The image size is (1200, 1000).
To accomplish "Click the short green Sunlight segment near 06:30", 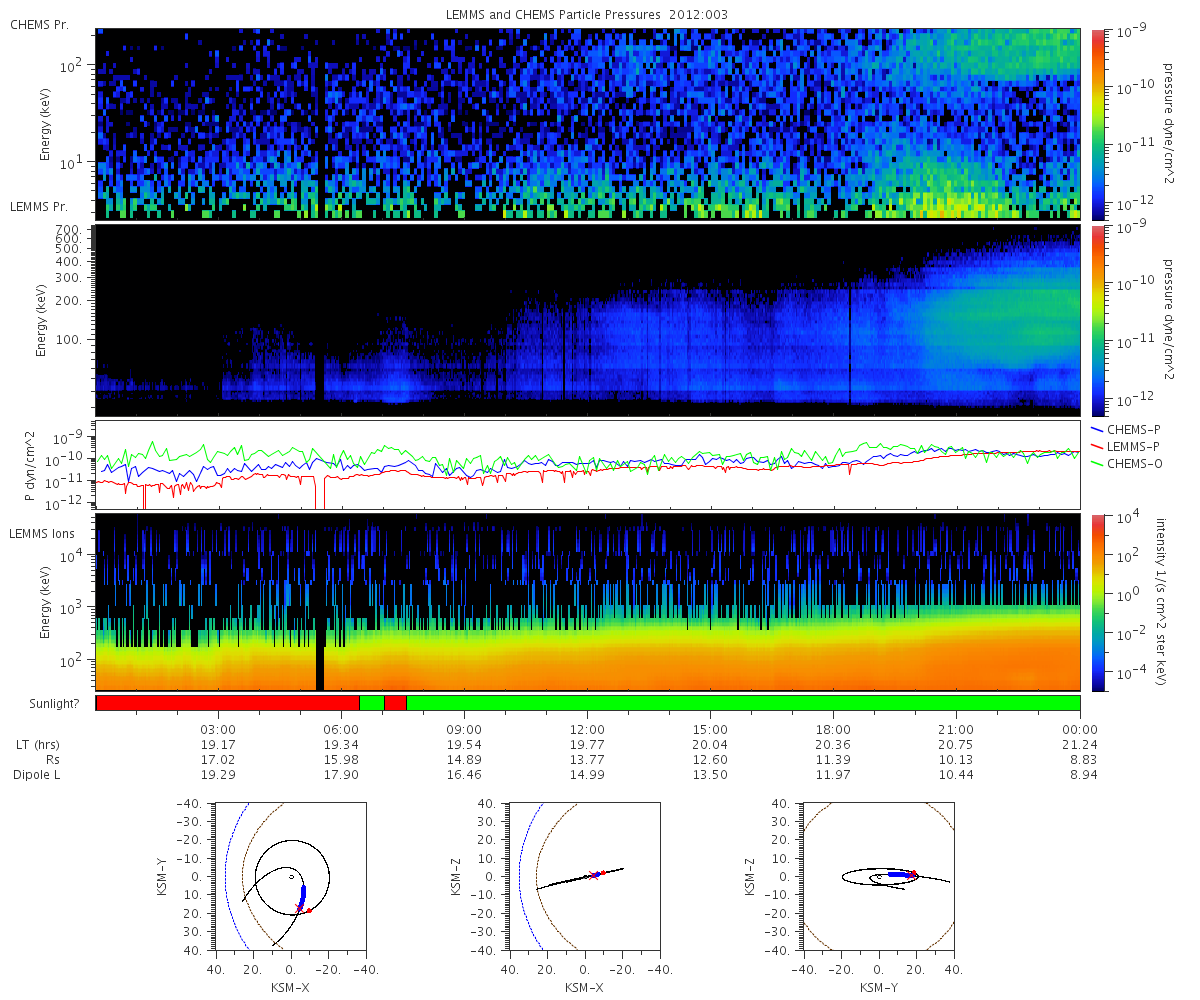I will click(371, 703).
